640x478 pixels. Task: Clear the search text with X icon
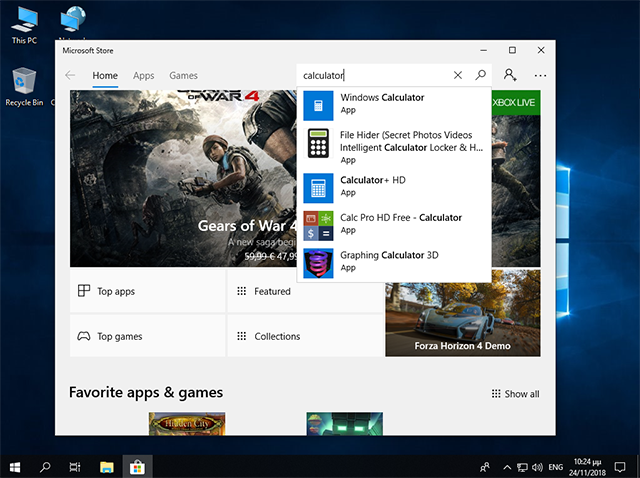click(x=458, y=75)
